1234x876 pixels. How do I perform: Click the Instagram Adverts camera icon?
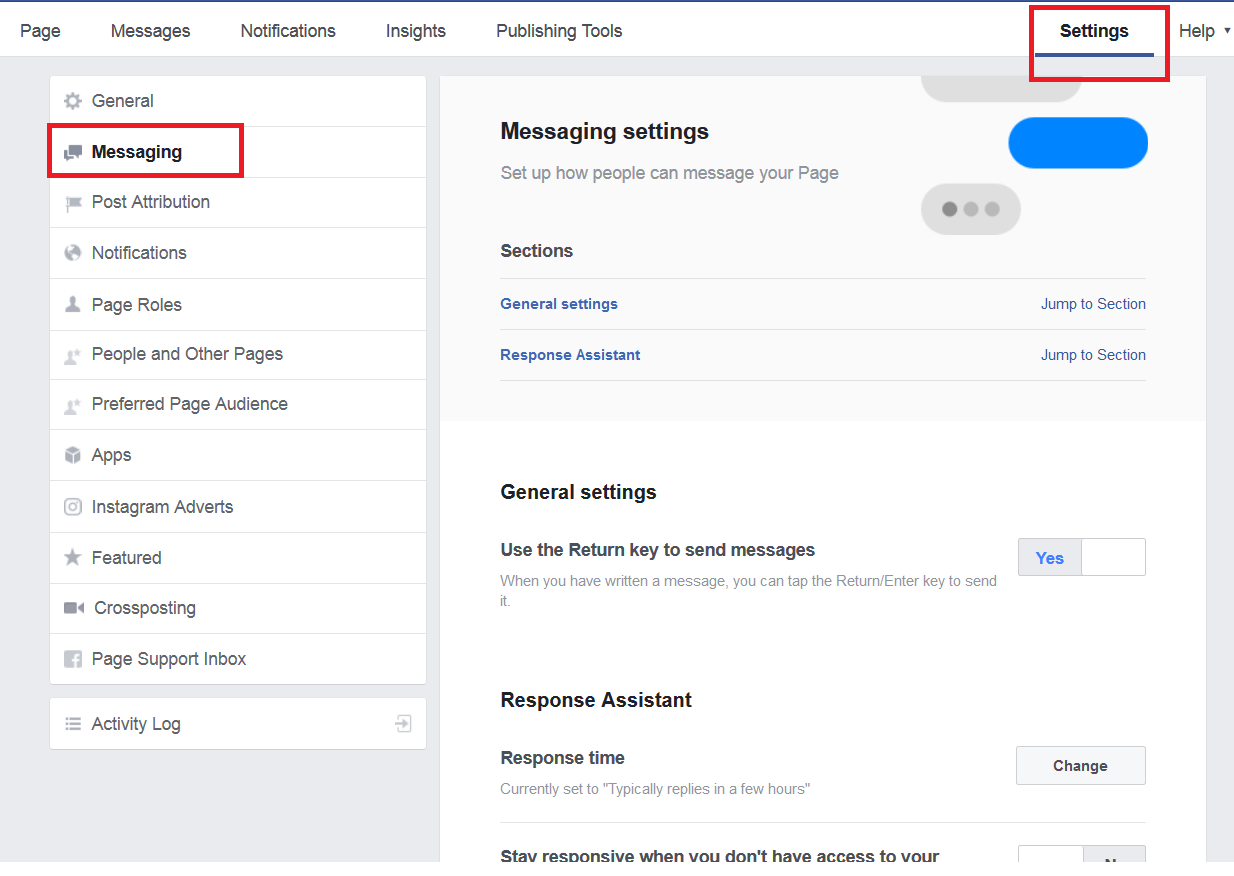73,507
